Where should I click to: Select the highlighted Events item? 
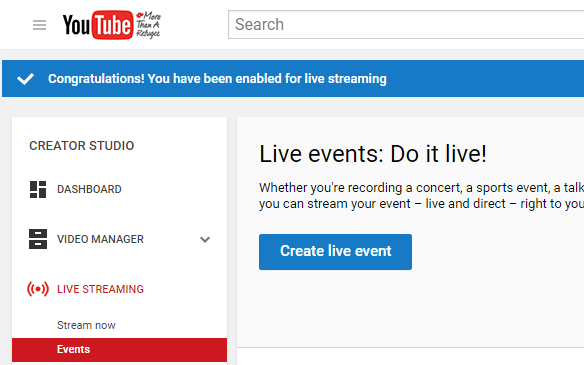[119, 350]
